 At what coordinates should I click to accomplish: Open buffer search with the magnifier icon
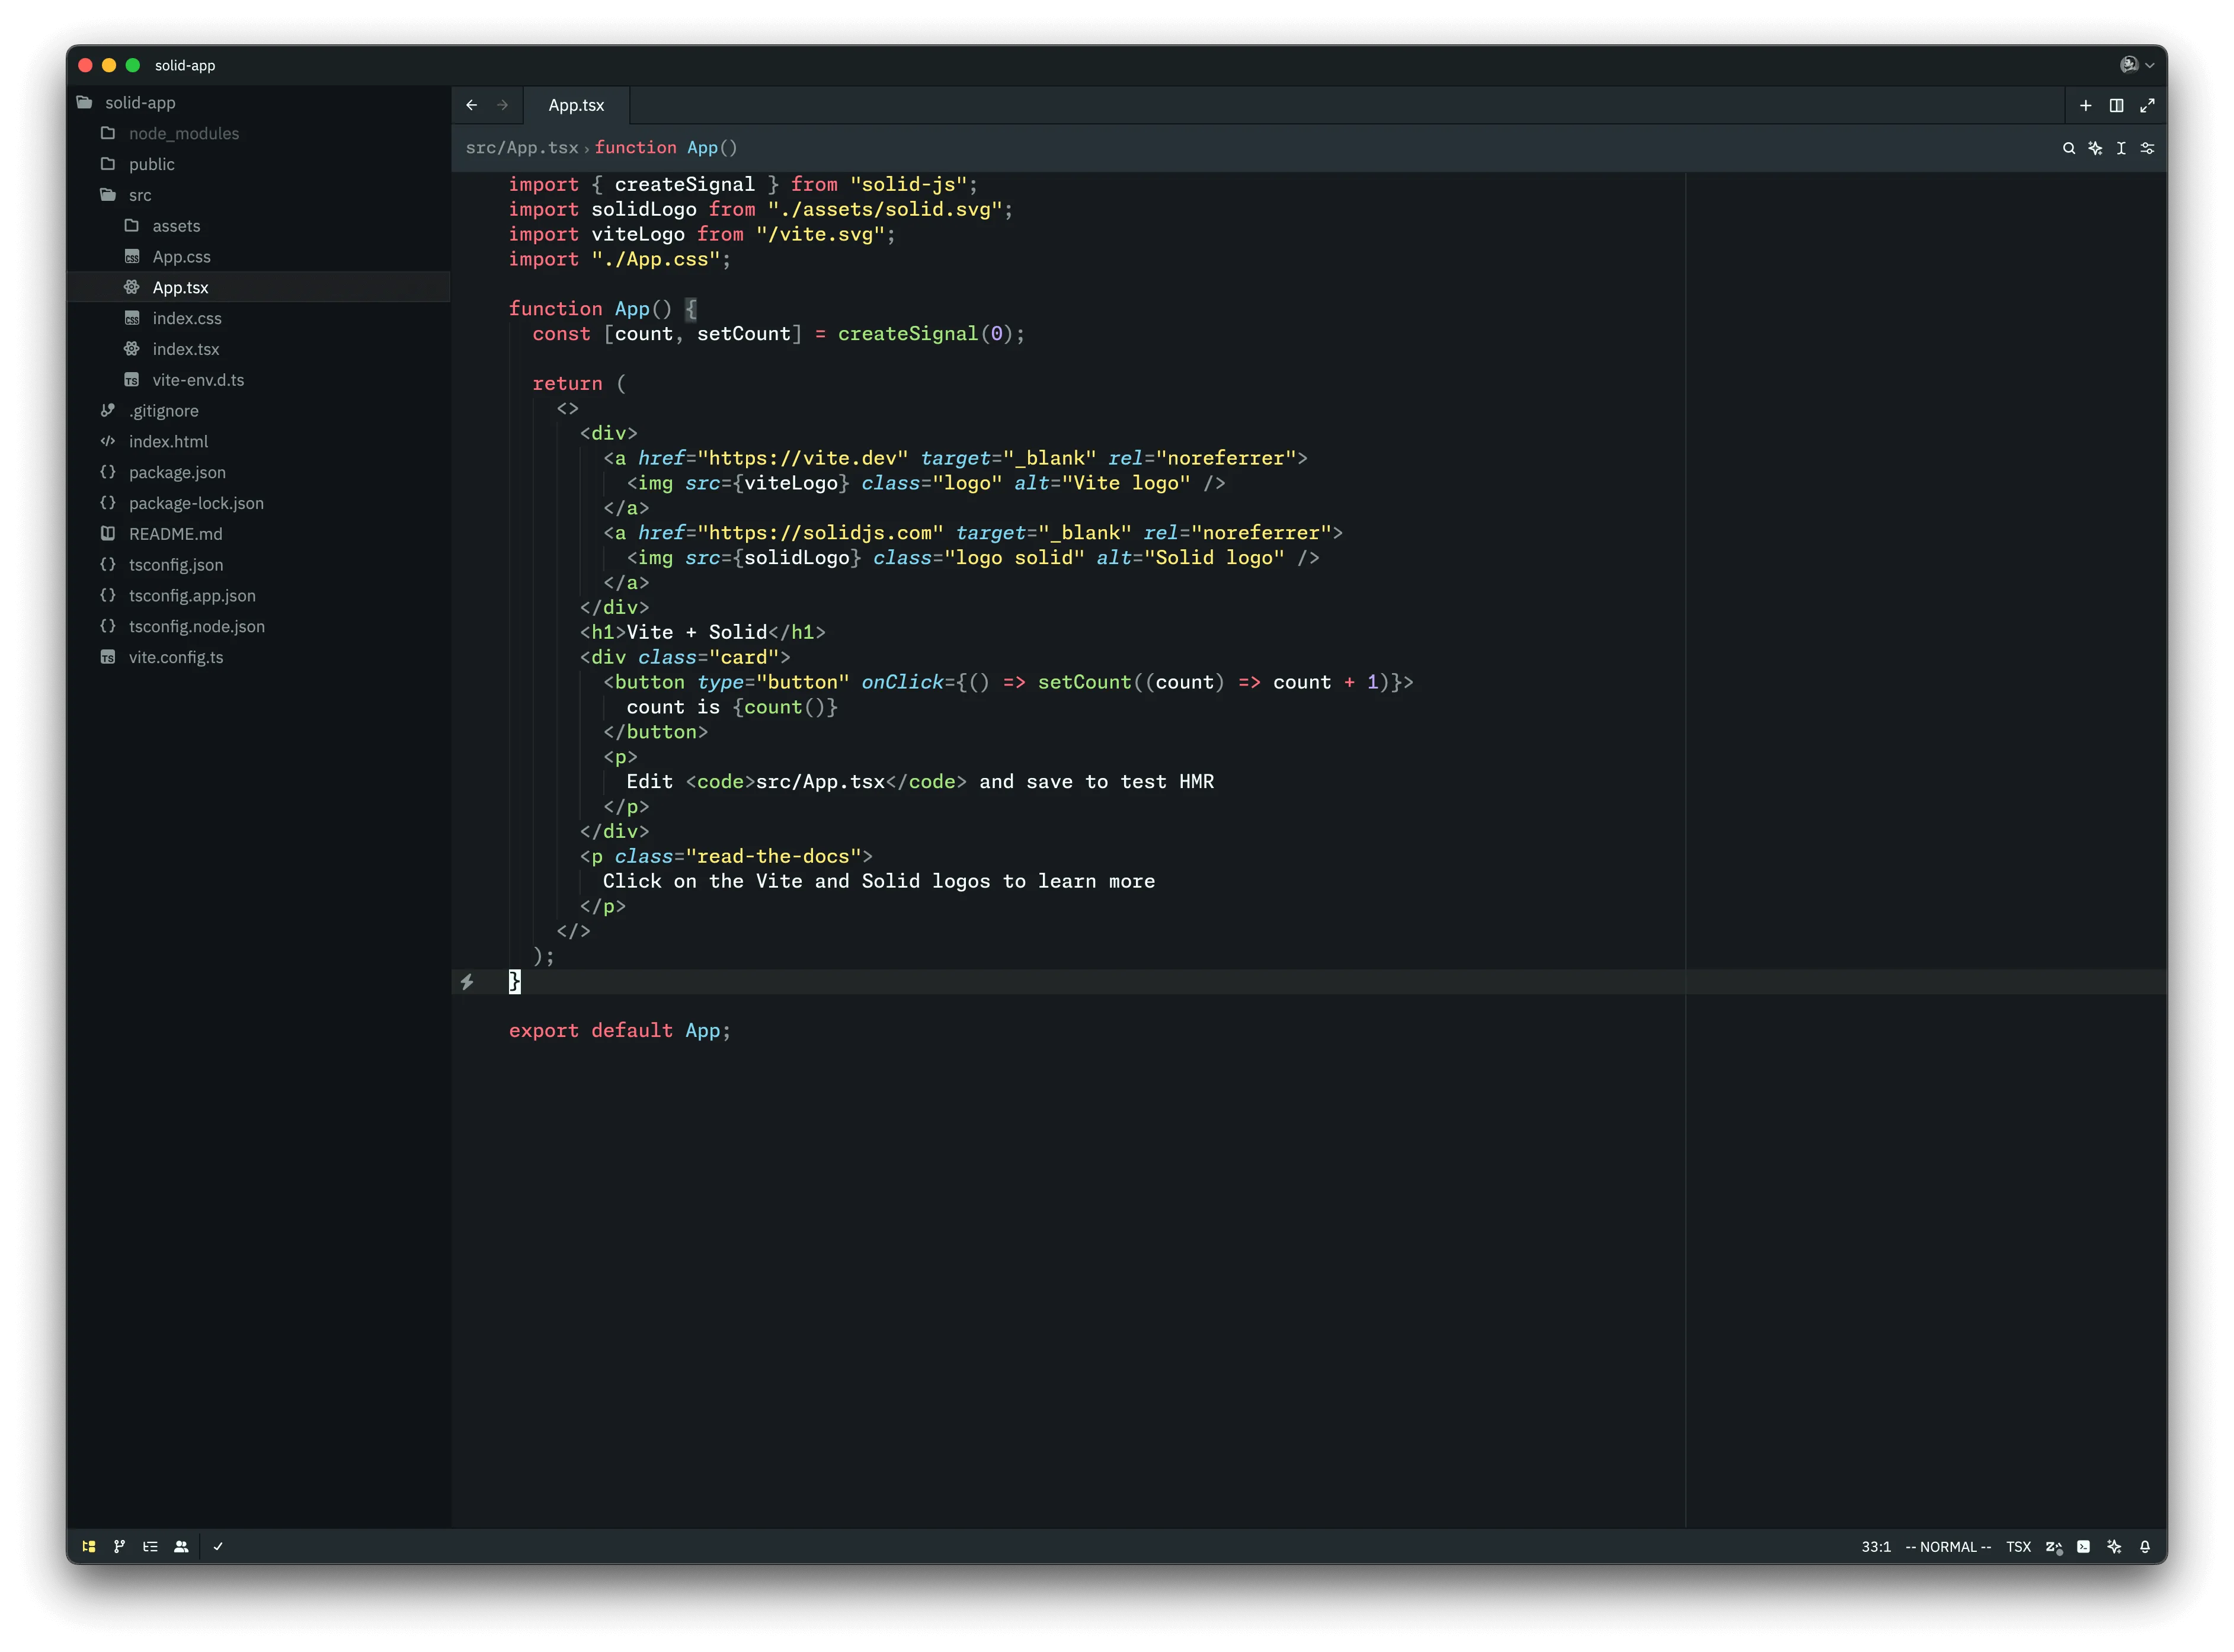[x=2069, y=148]
